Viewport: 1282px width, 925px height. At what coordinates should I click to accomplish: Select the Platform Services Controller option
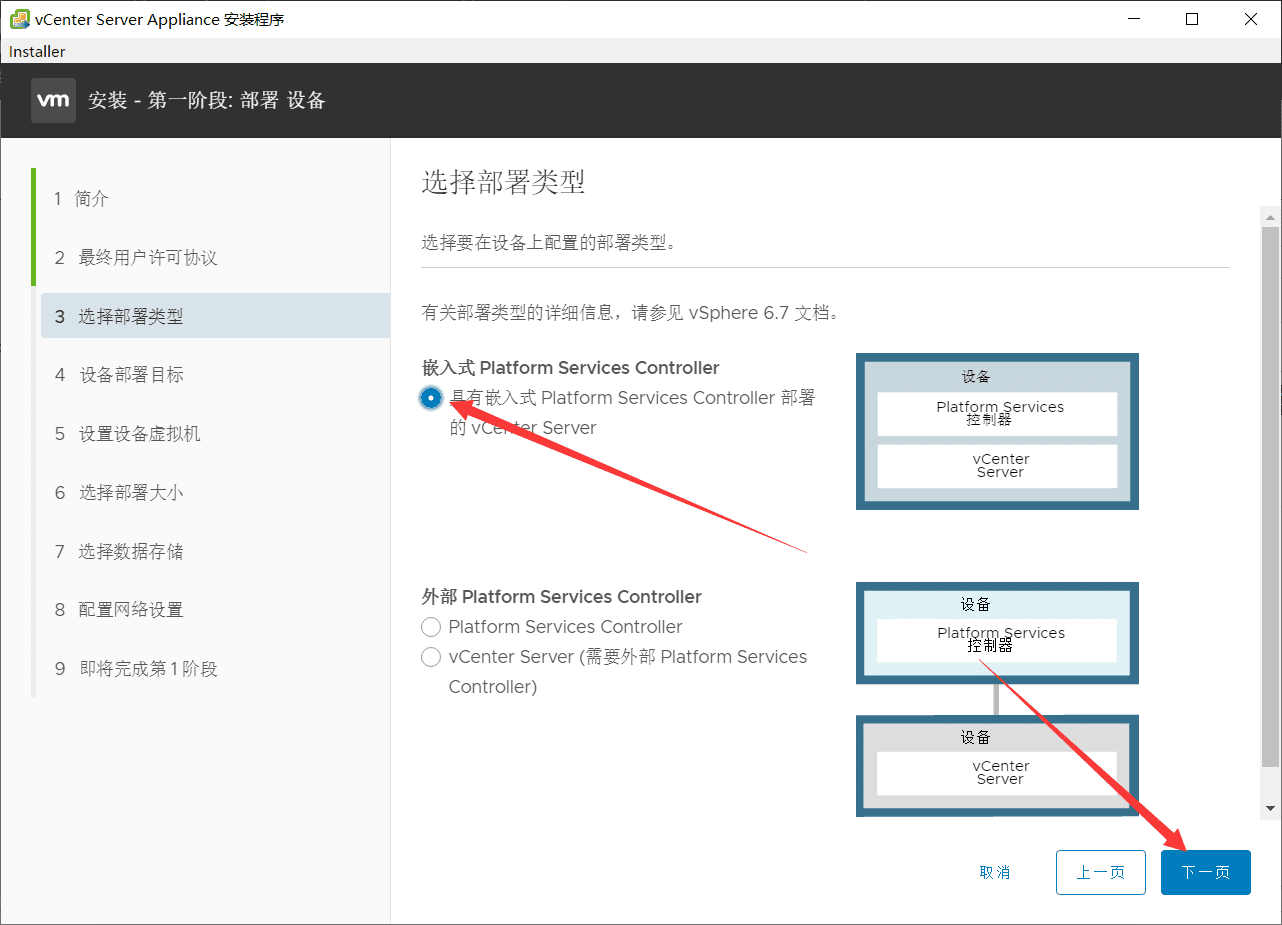[x=430, y=627]
